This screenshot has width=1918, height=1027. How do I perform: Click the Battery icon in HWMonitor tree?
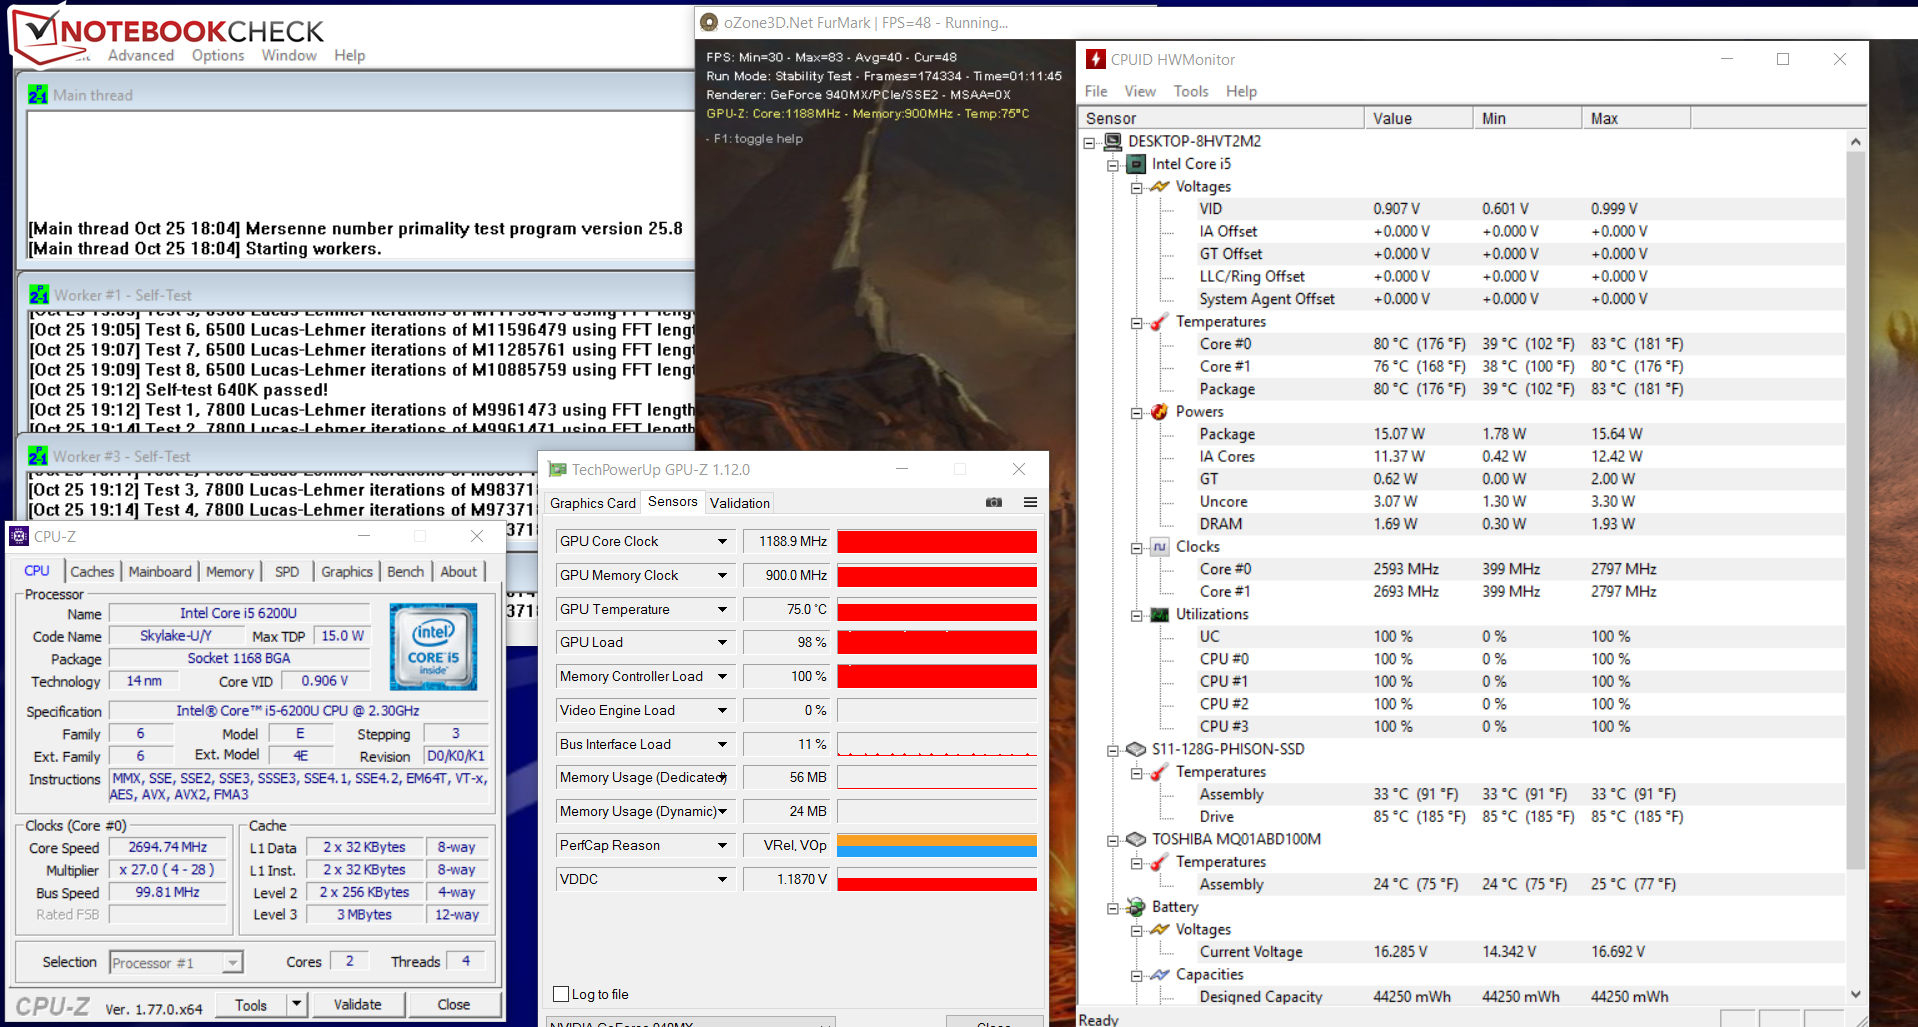pos(1136,907)
